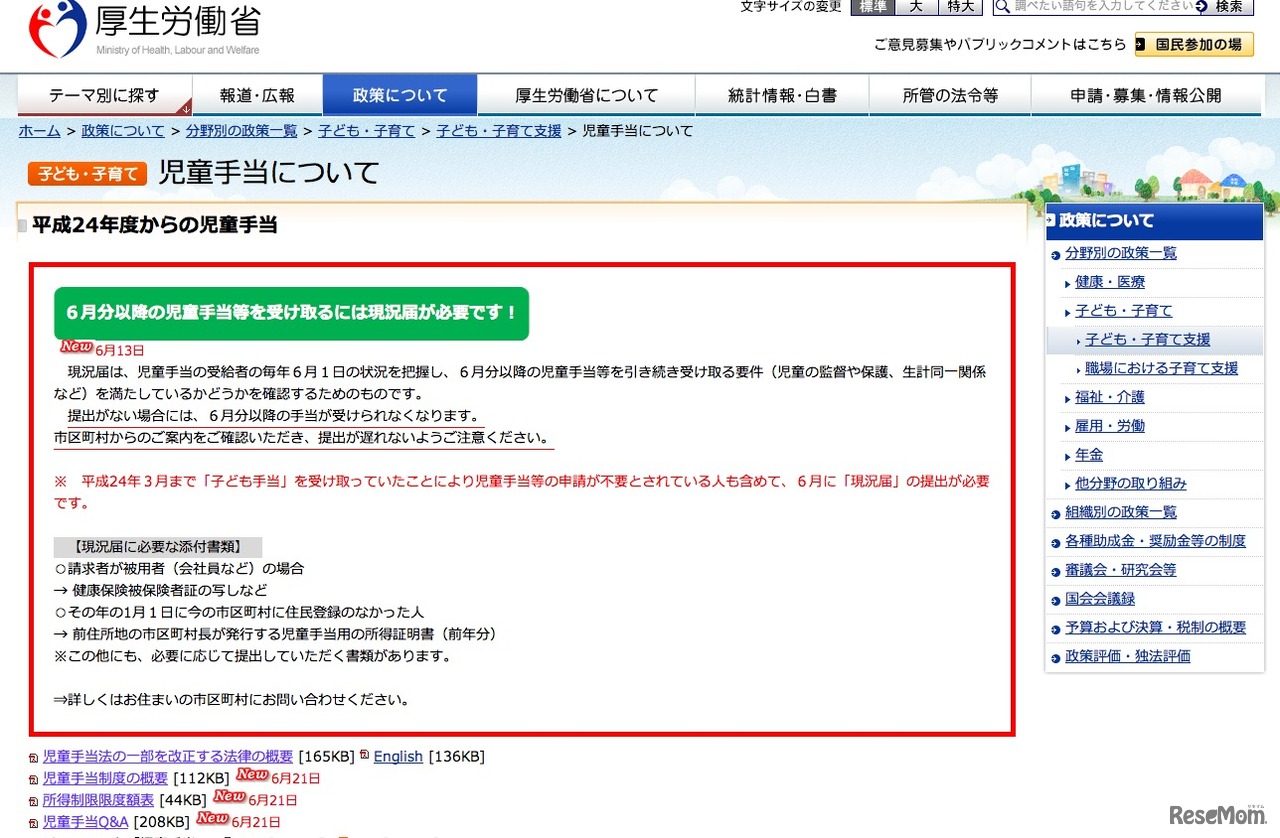Open 職場における子育て支援 in the sidebar
Screen dimensions: 1280x838
pyautogui.click(x=1162, y=369)
